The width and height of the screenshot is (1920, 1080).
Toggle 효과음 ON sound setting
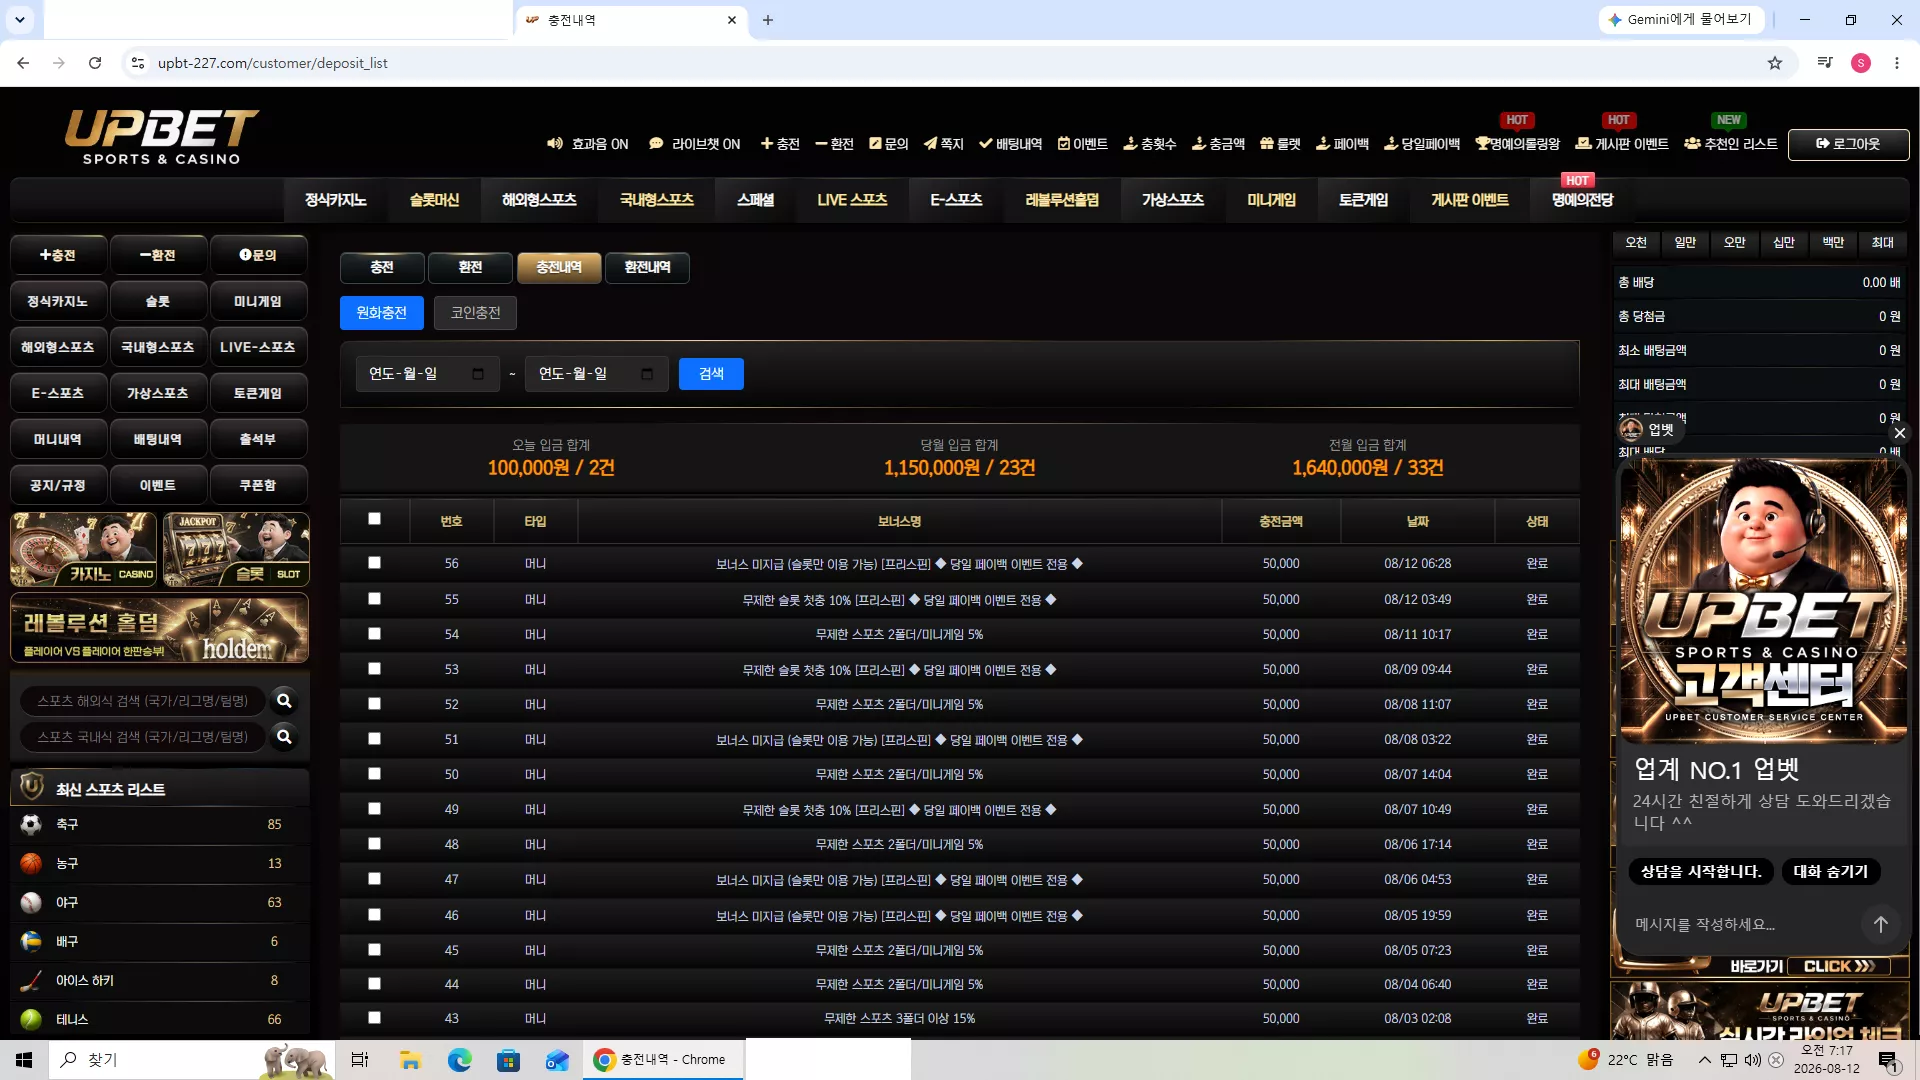pyautogui.click(x=588, y=144)
